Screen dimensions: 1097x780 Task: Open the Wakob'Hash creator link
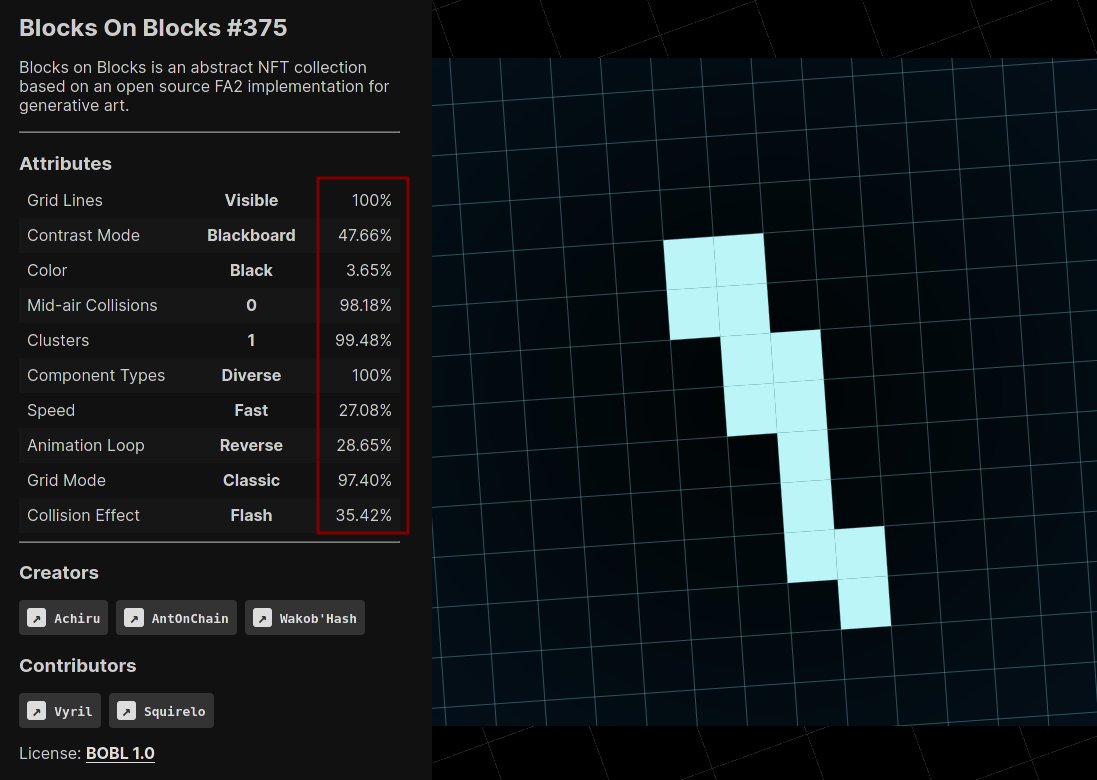point(304,618)
